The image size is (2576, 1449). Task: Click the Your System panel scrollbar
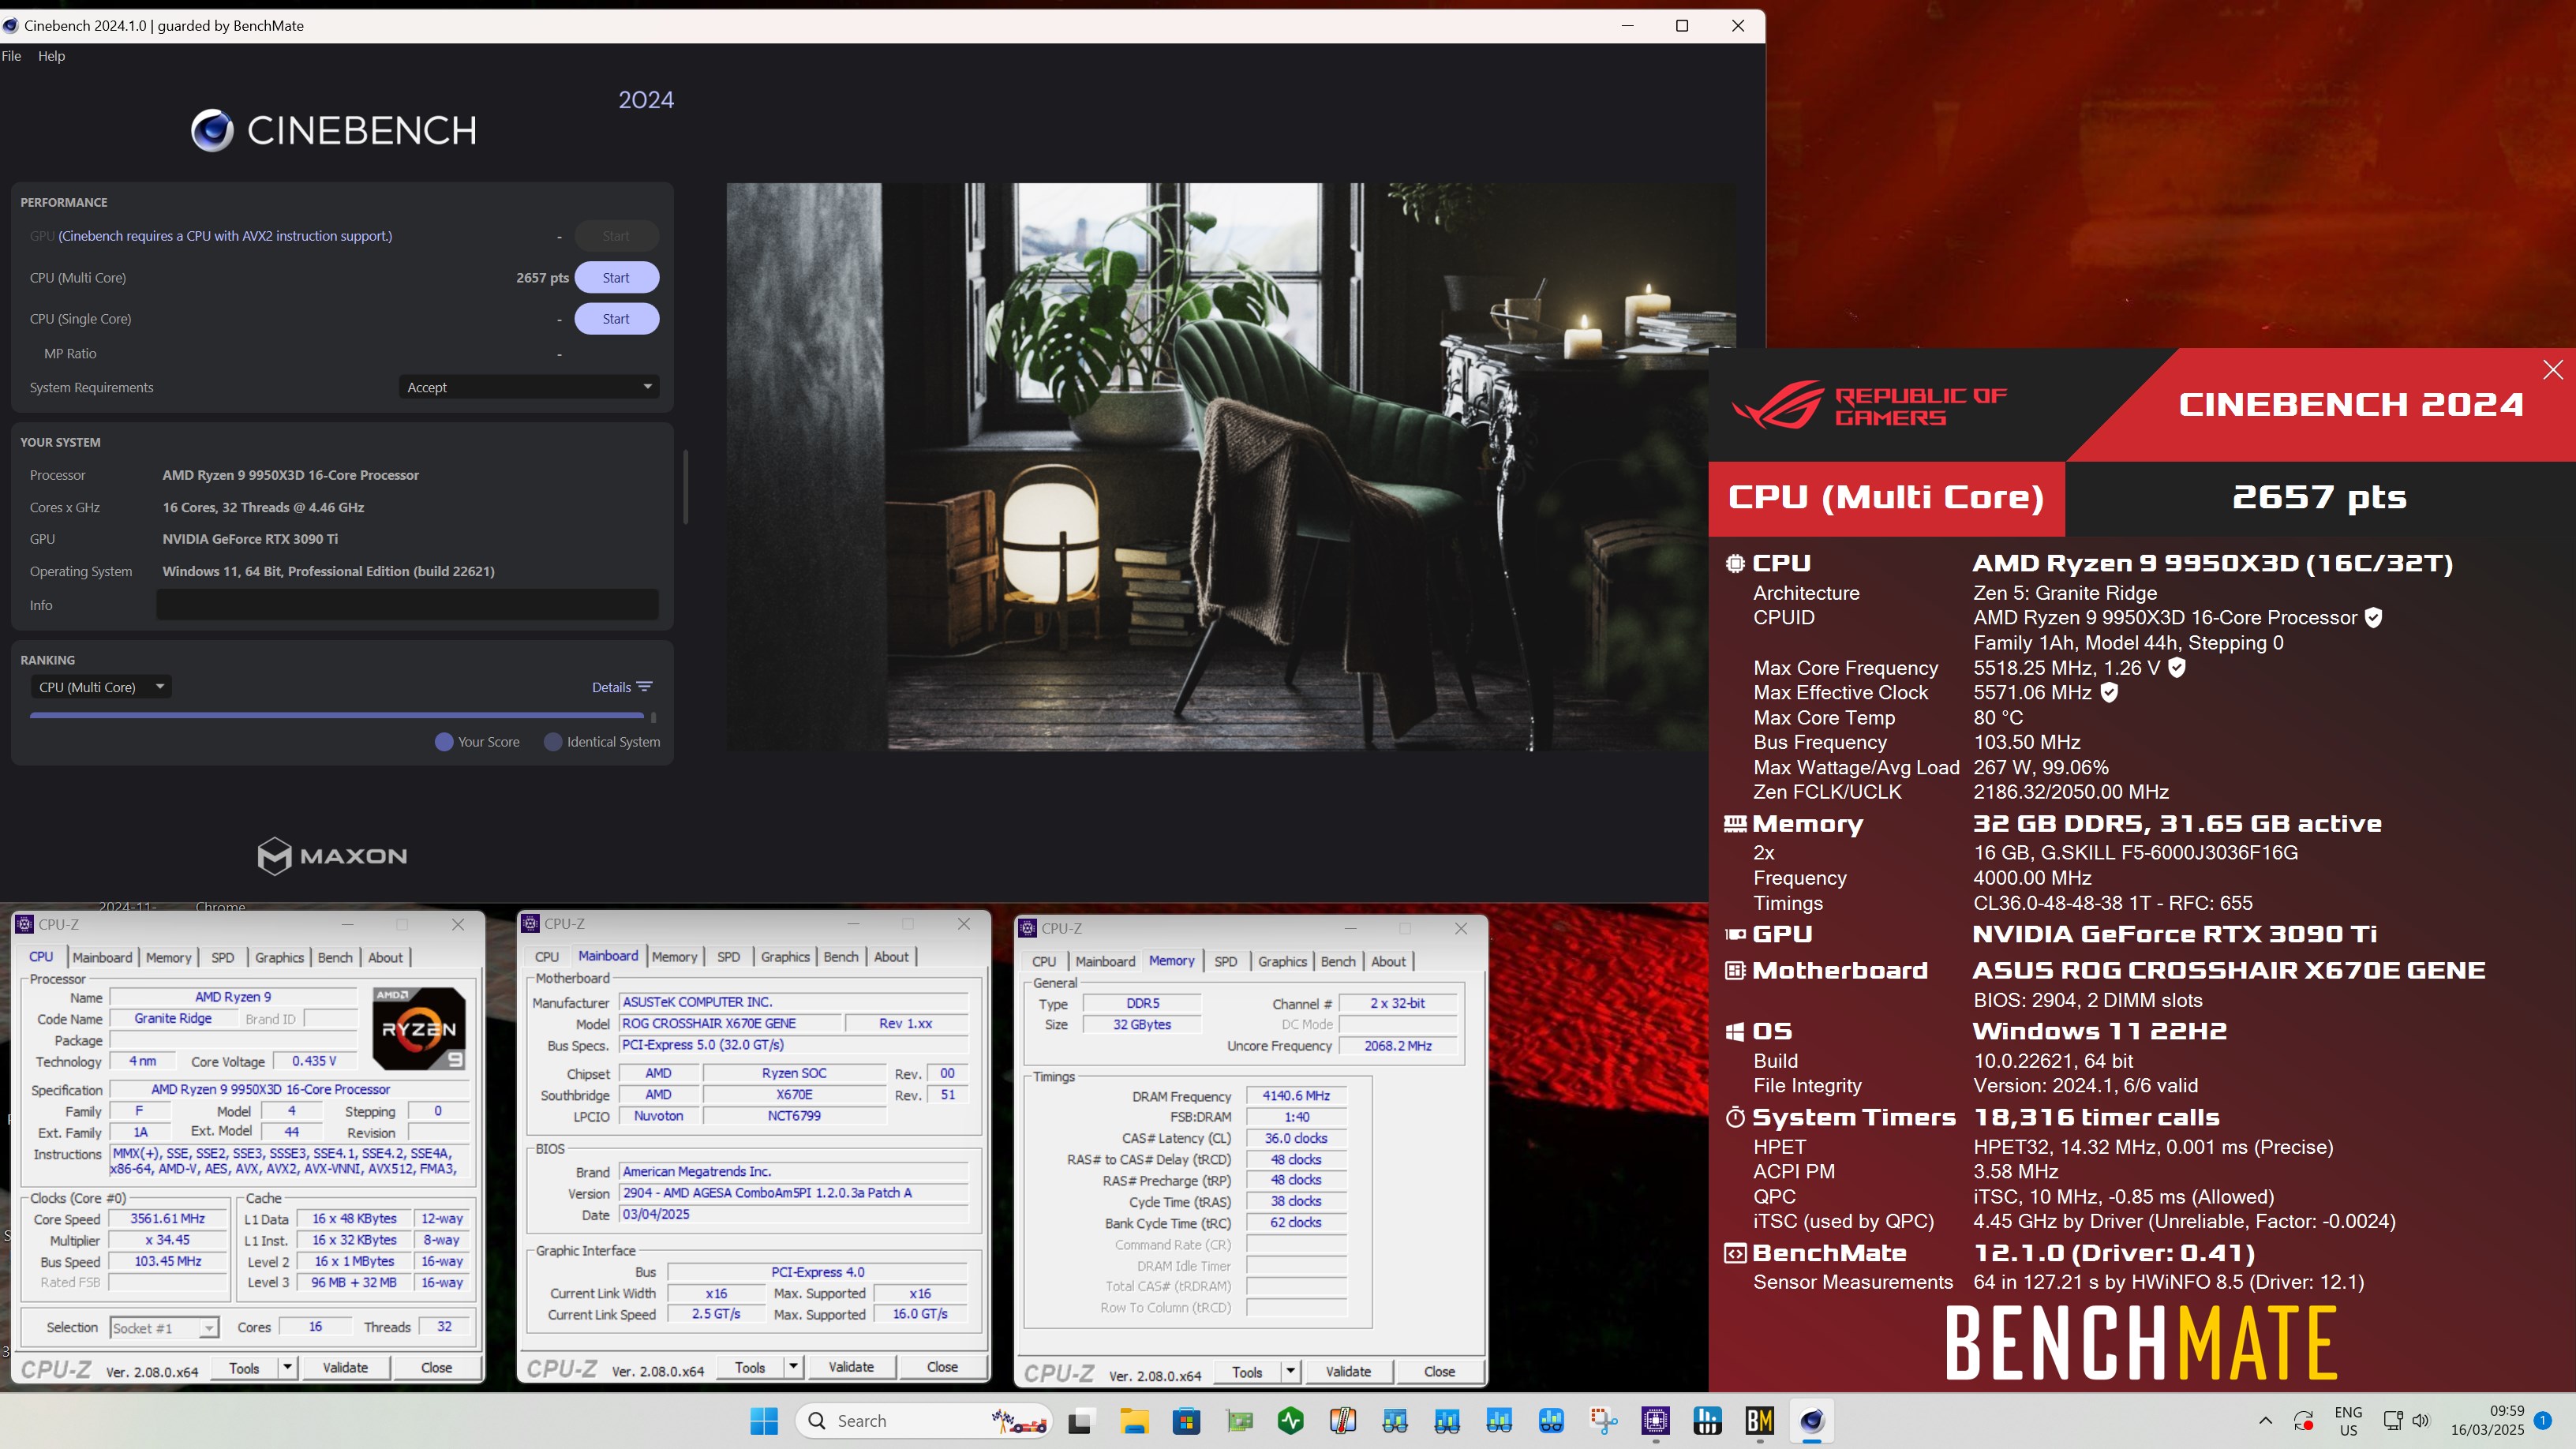(685, 487)
